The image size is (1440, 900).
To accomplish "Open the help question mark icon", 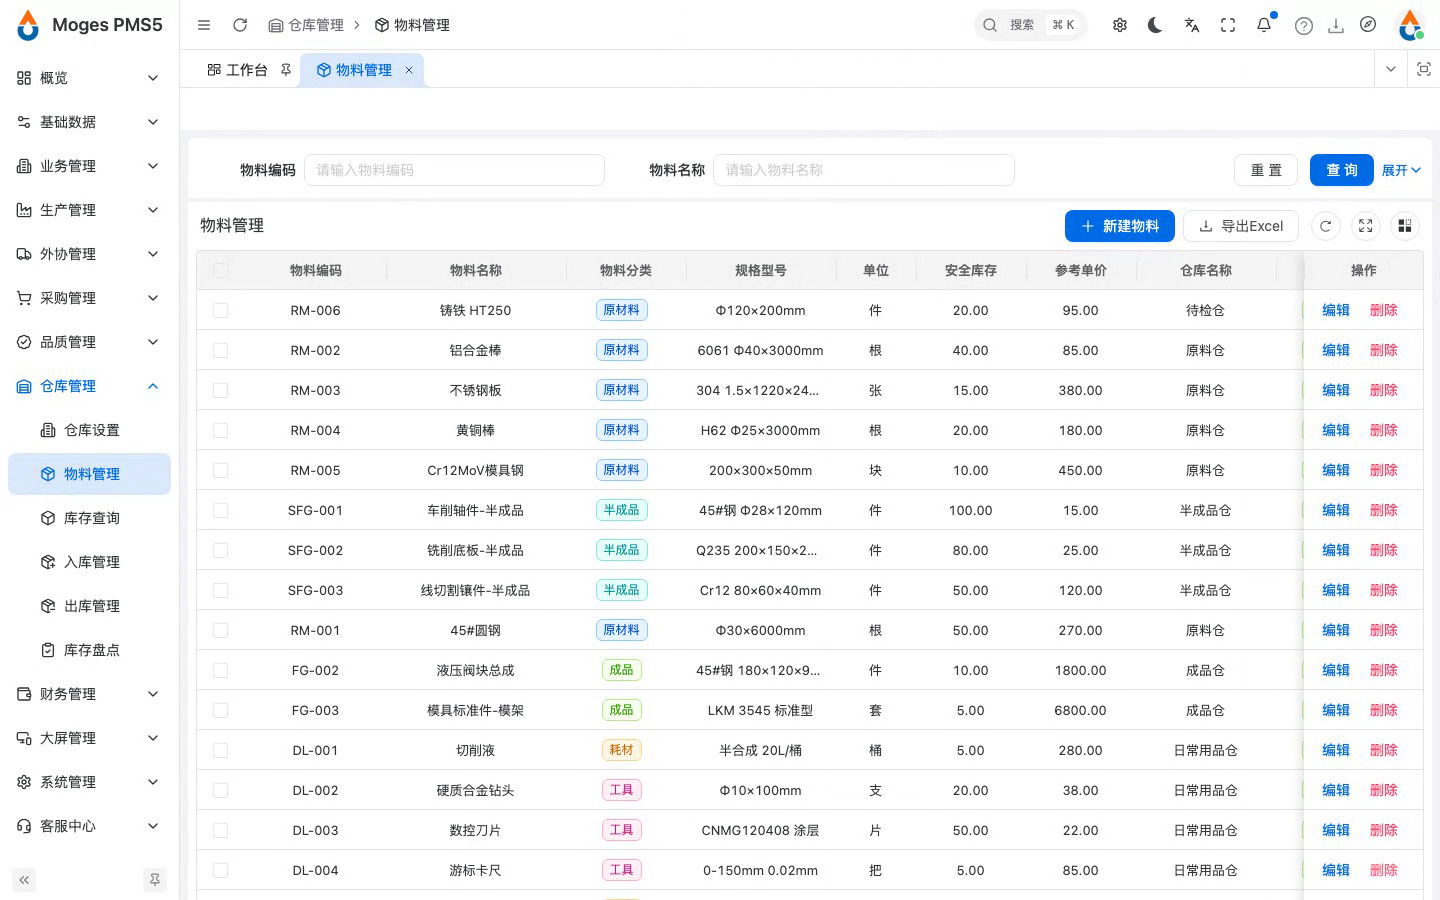I will [1304, 26].
